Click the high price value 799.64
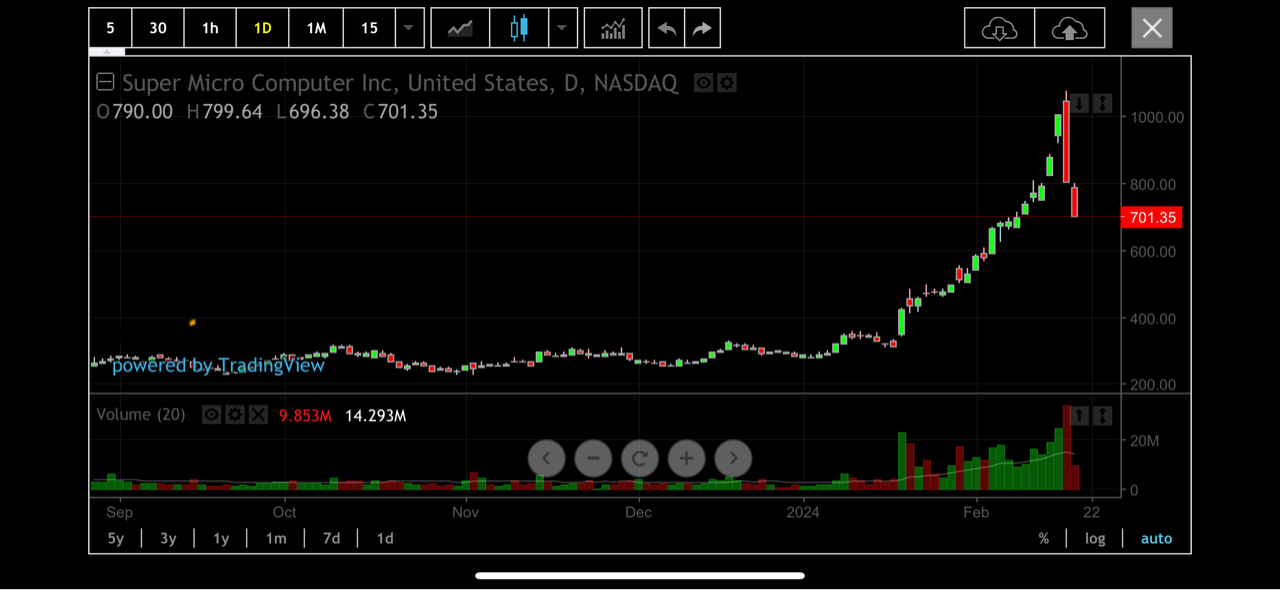1280x590 pixels. (233, 112)
